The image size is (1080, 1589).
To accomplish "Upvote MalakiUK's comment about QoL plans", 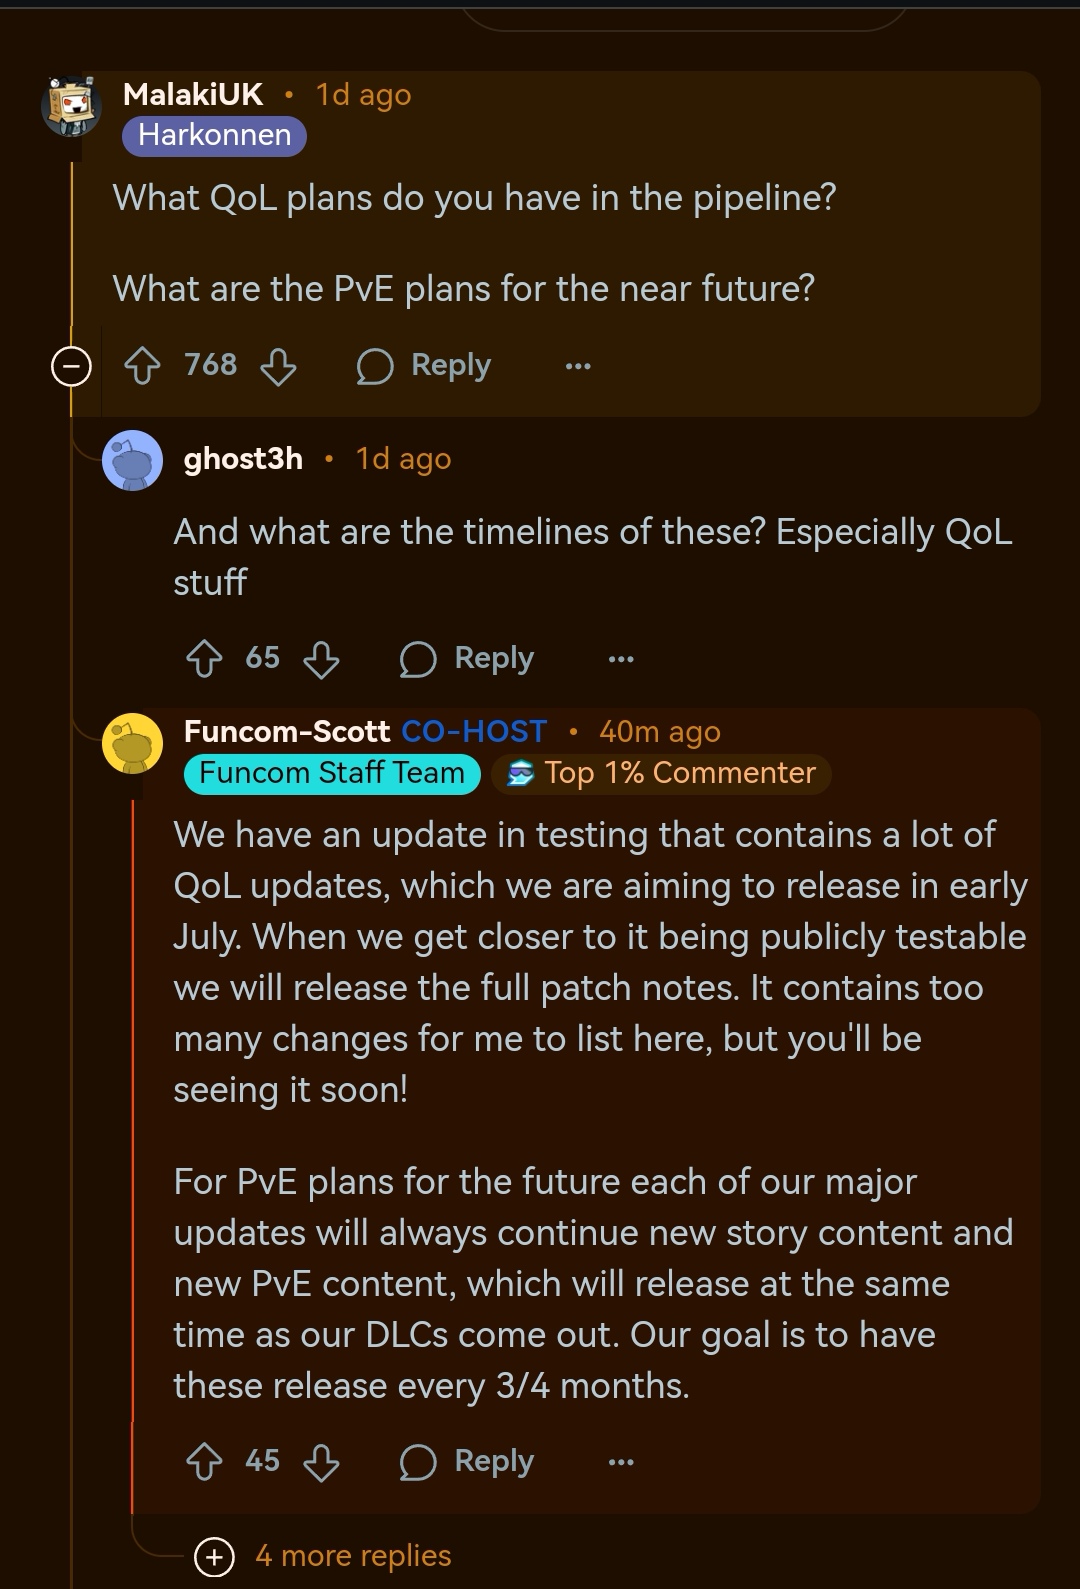I will [x=144, y=366].
